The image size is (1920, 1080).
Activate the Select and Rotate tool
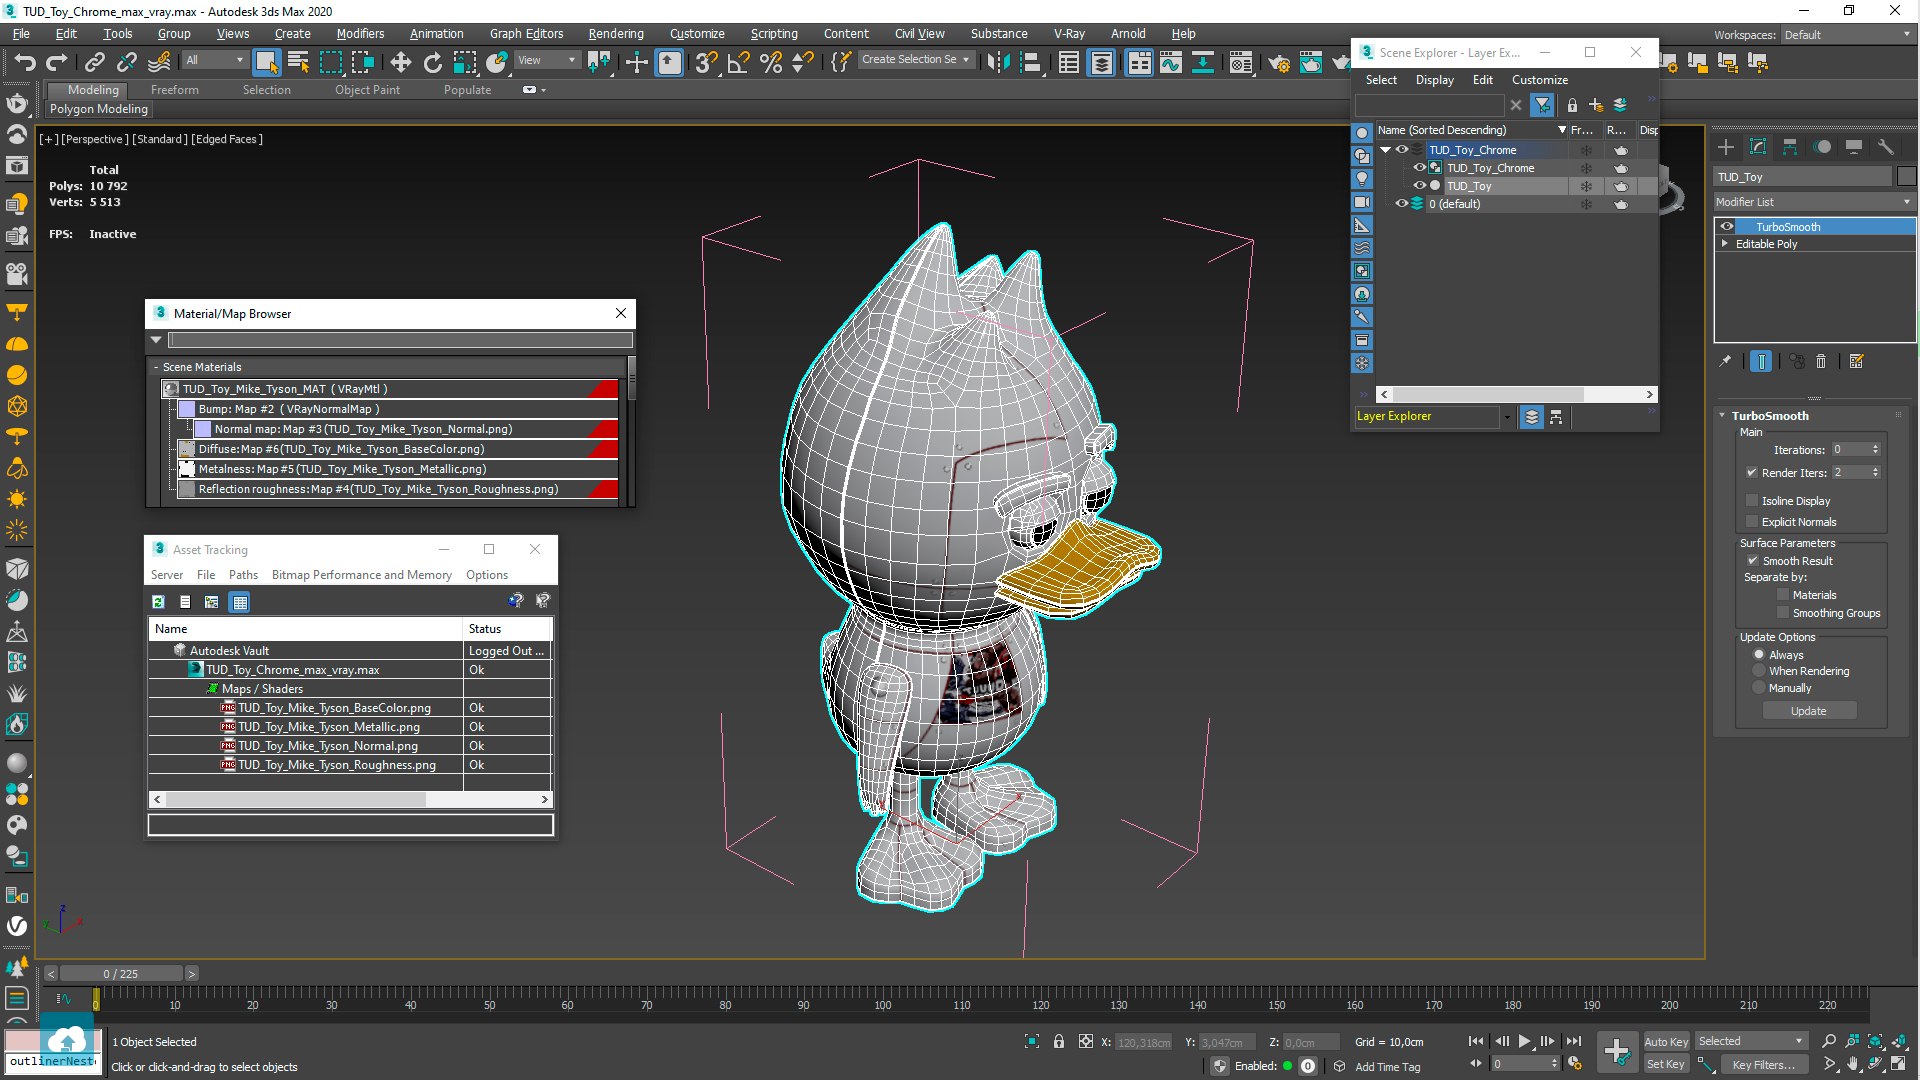tap(432, 63)
